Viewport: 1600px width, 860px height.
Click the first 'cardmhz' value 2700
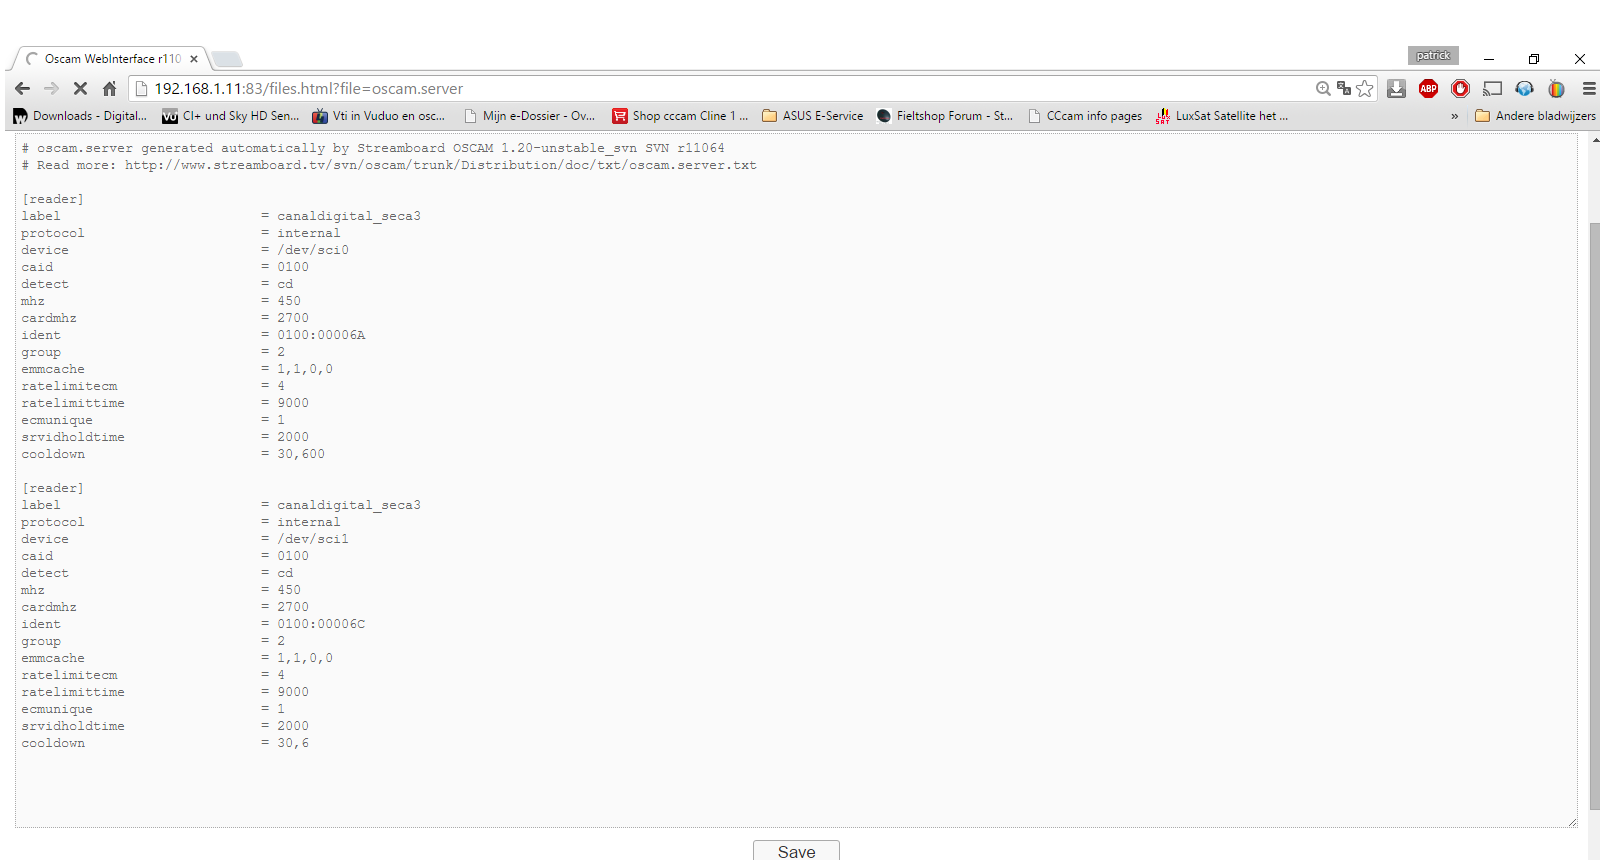(x=293, y=318)
